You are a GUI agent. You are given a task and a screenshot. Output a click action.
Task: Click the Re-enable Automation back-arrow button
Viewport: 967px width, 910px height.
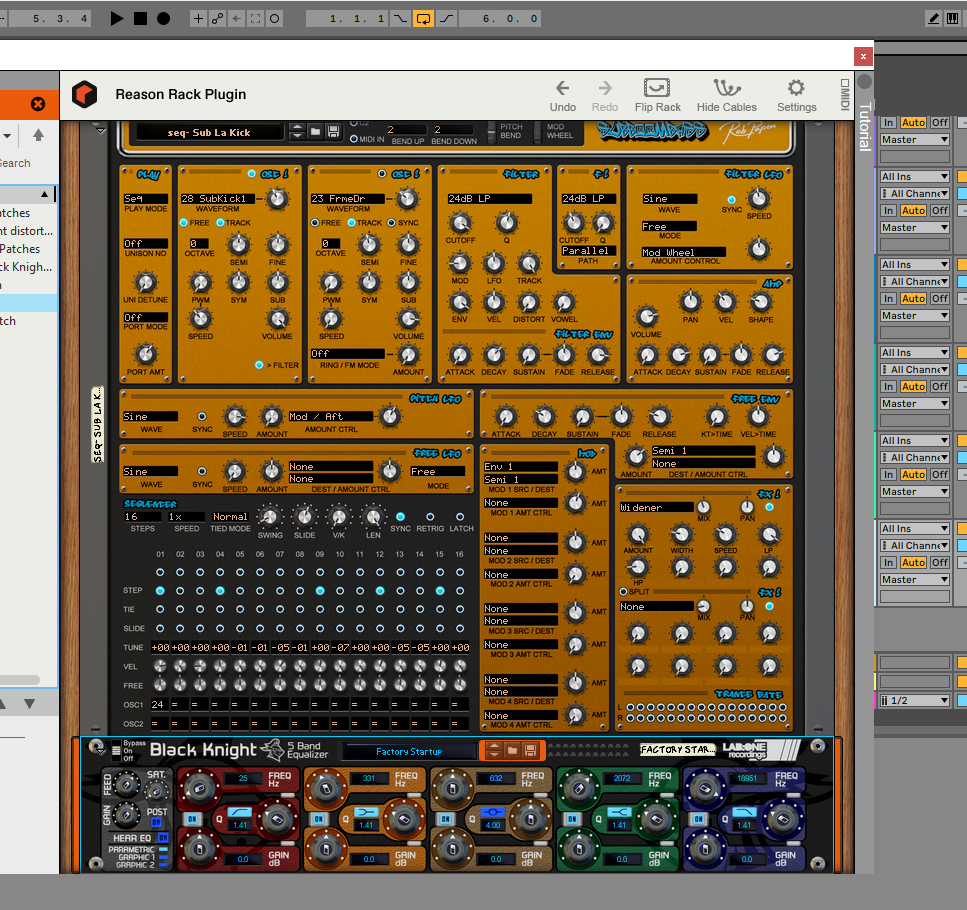click(x=236, y=18)
